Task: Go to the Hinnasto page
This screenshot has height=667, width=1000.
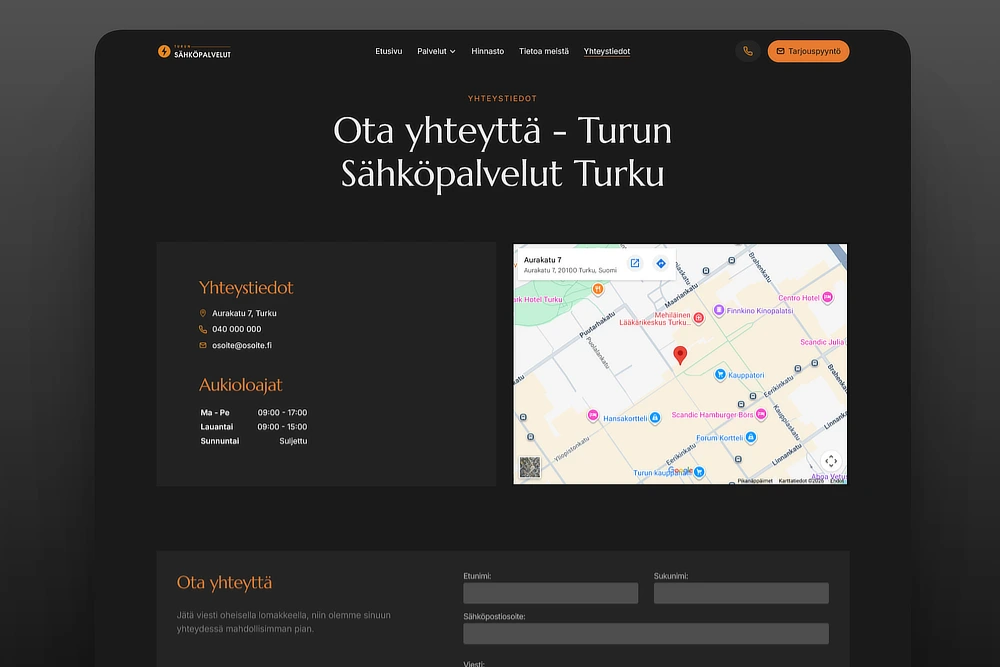Action: coord(487,51)
